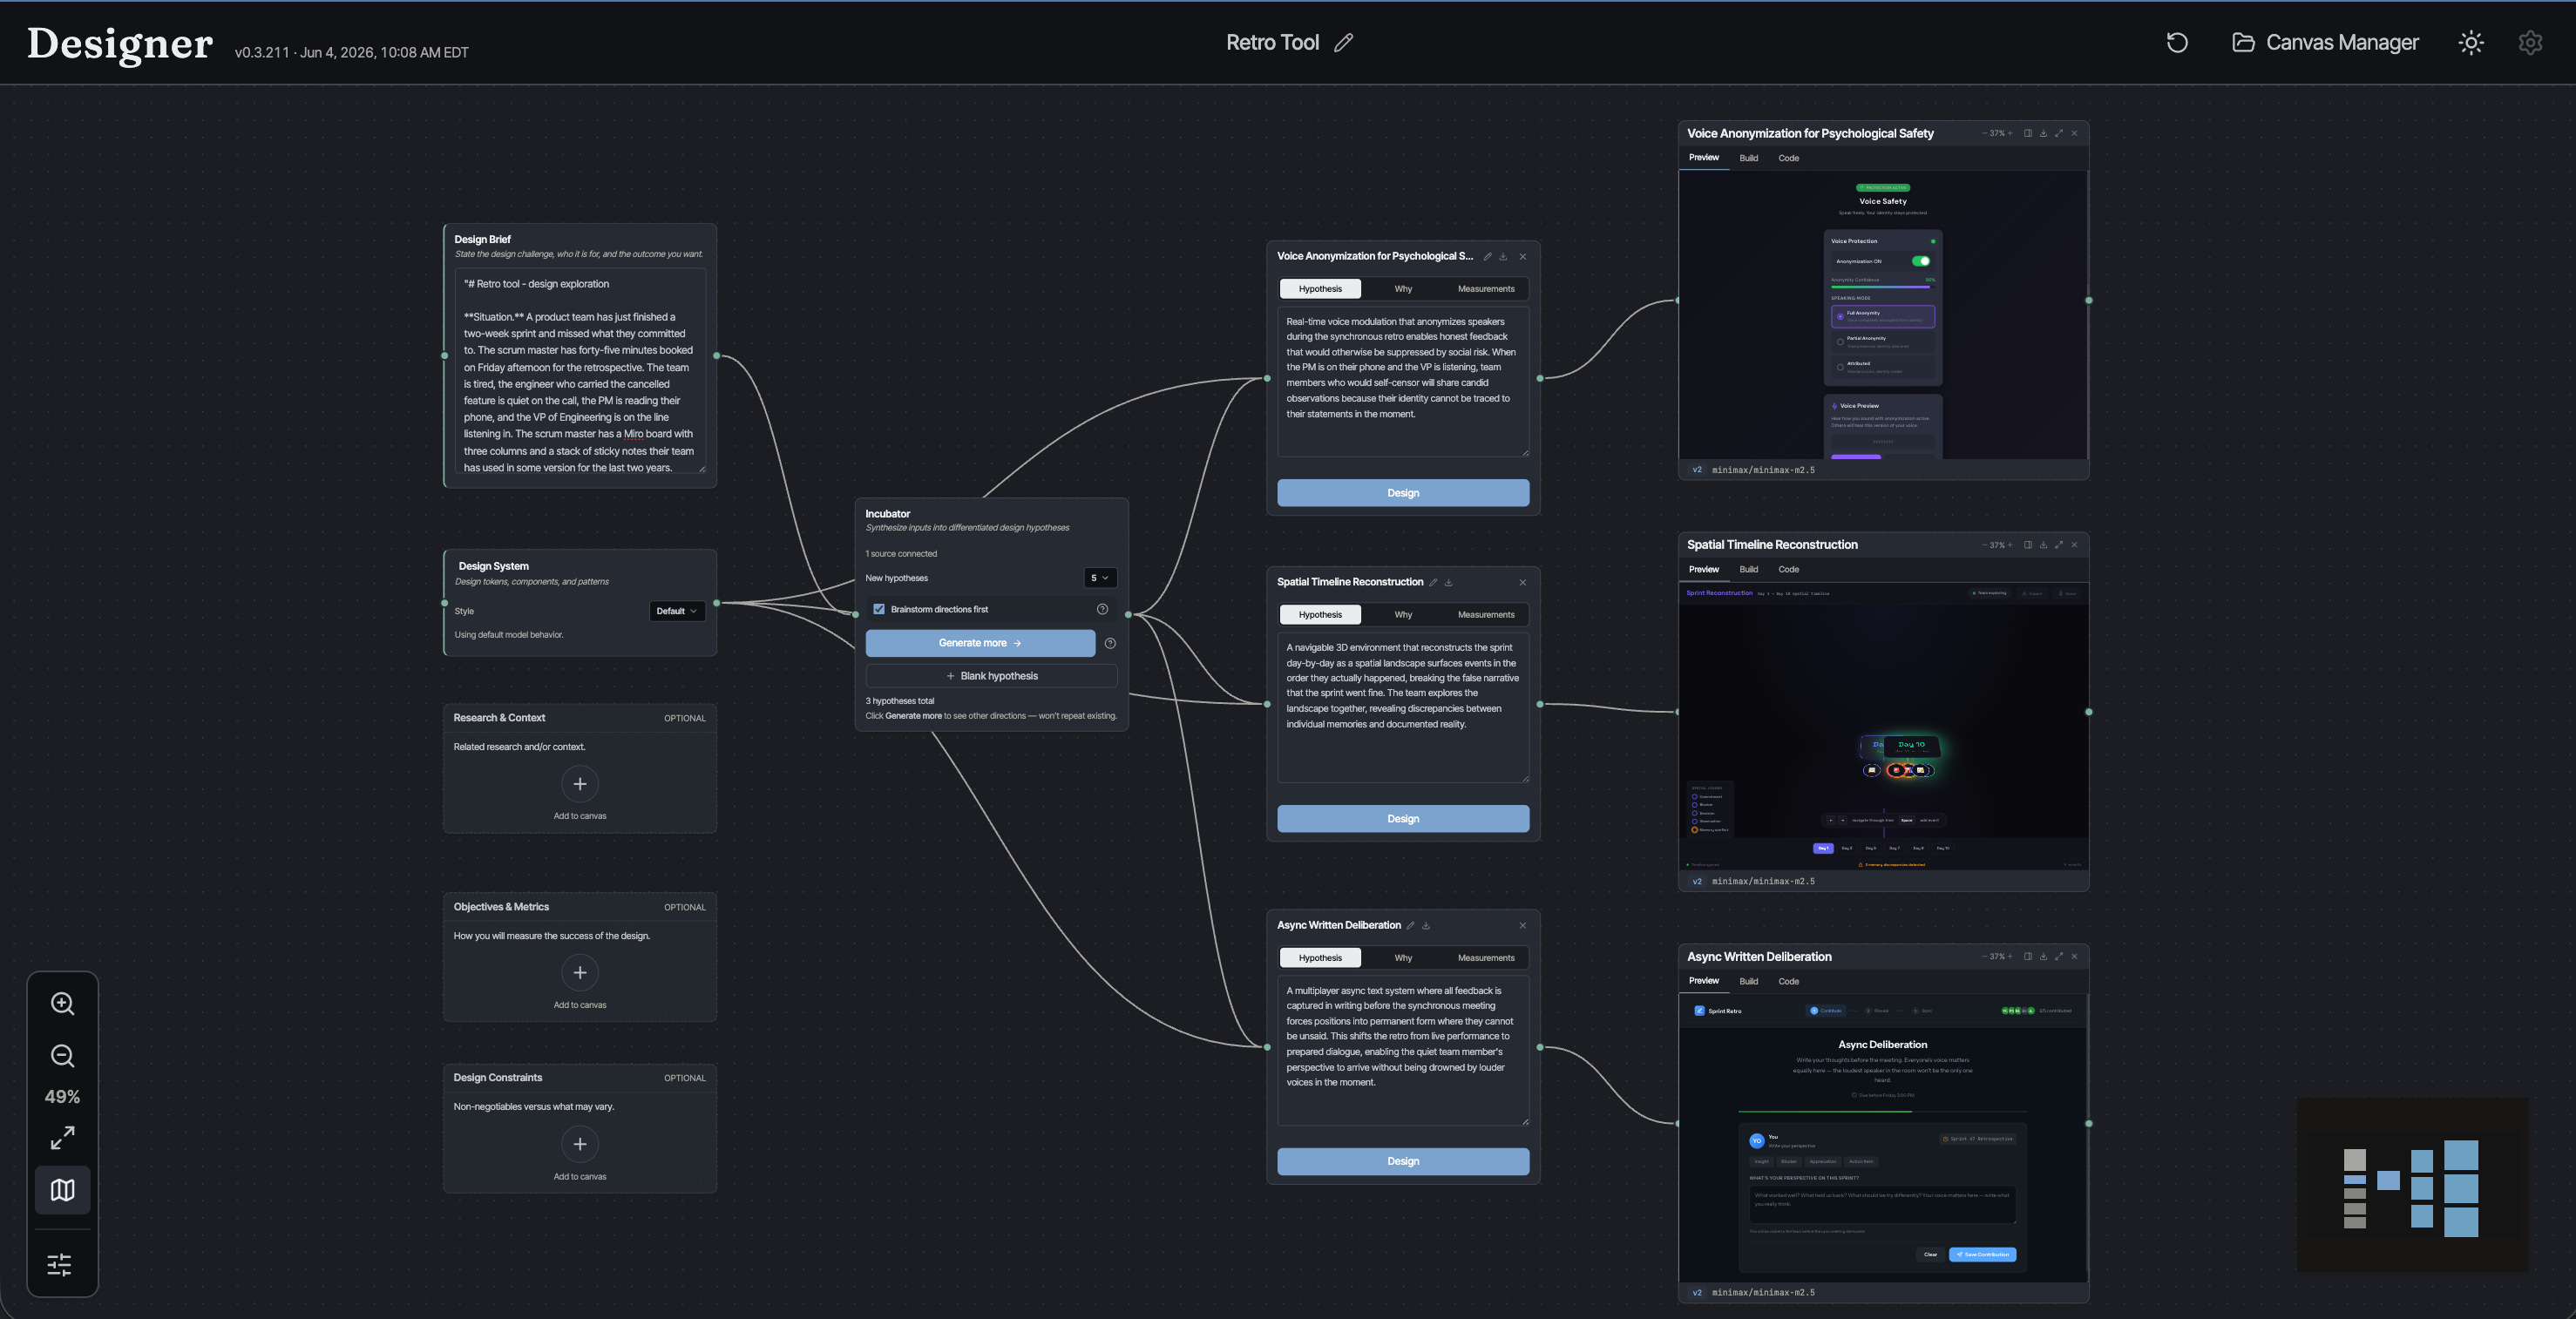
Task: Expand Async Written Deliberation preview to fullscreen
Action: click(2059, 956)
